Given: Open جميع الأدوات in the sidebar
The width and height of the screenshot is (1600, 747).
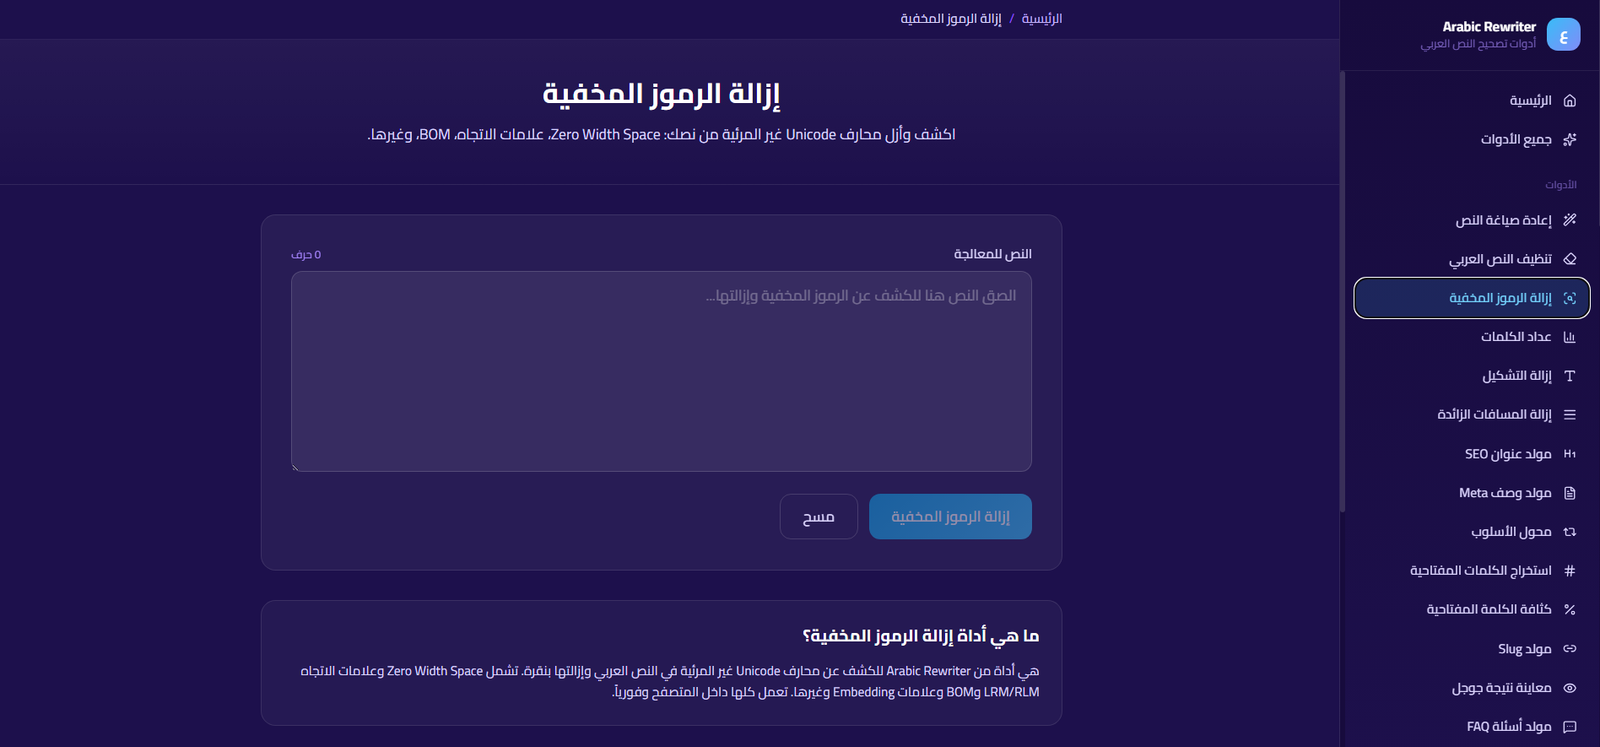Looking at the screenshot, I should point(1472,140).
